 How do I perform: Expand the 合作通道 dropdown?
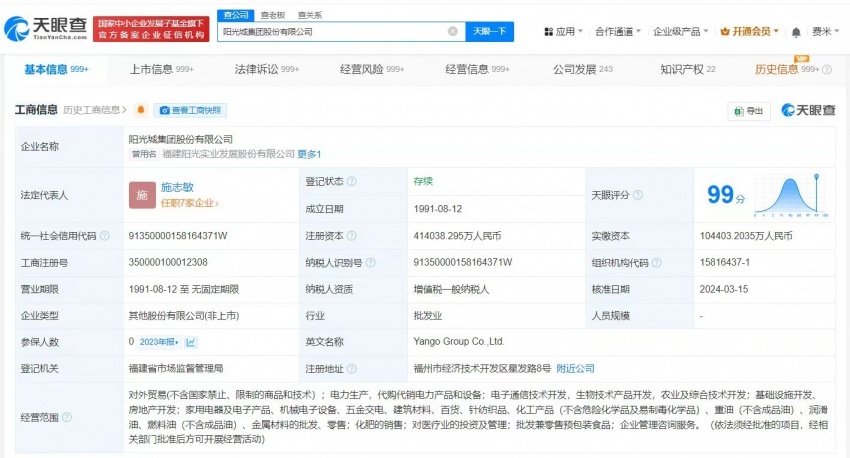coord(618,31)
